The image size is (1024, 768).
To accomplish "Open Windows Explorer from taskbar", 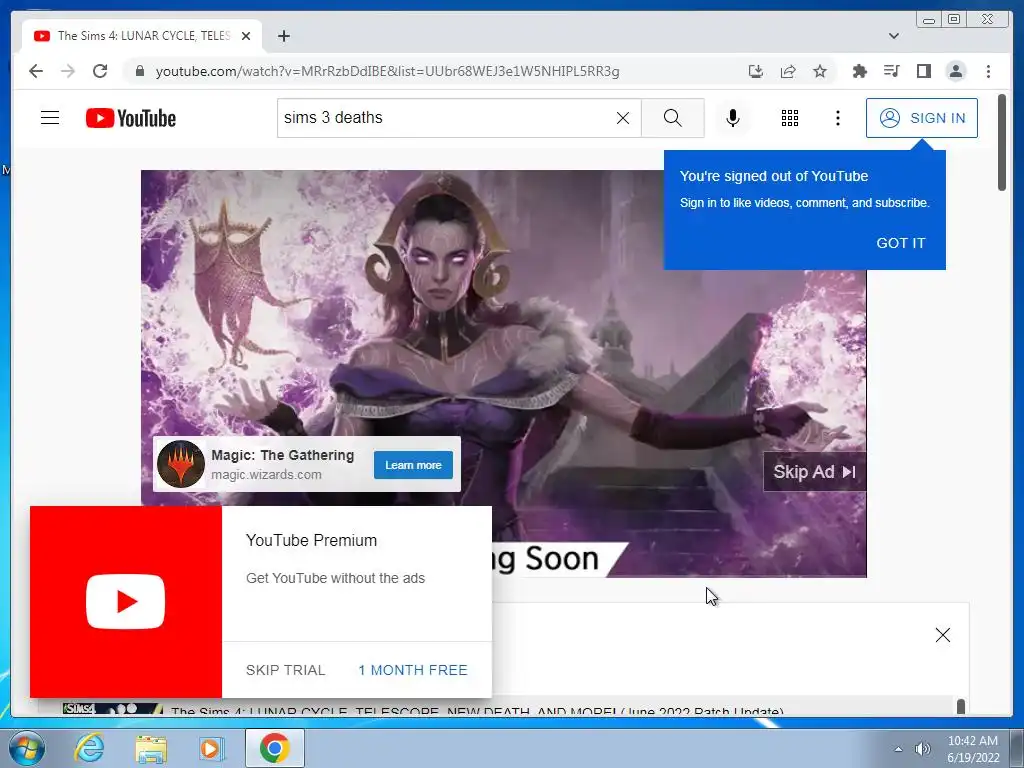I will (x=151, y=748).
